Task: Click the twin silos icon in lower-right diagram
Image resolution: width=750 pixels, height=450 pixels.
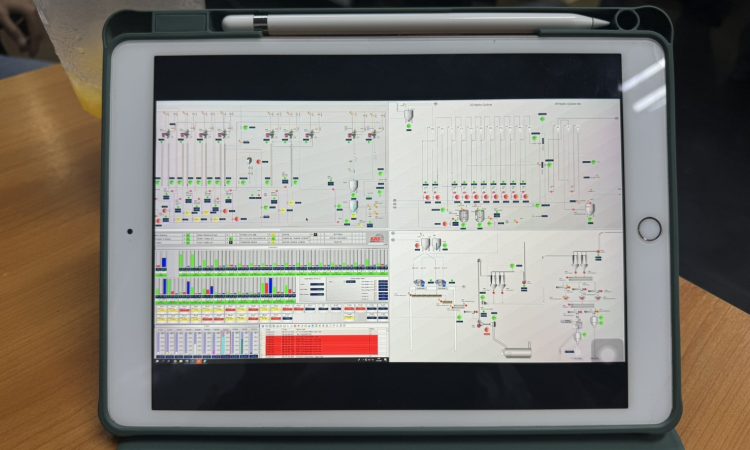Action: pos(431,244)
